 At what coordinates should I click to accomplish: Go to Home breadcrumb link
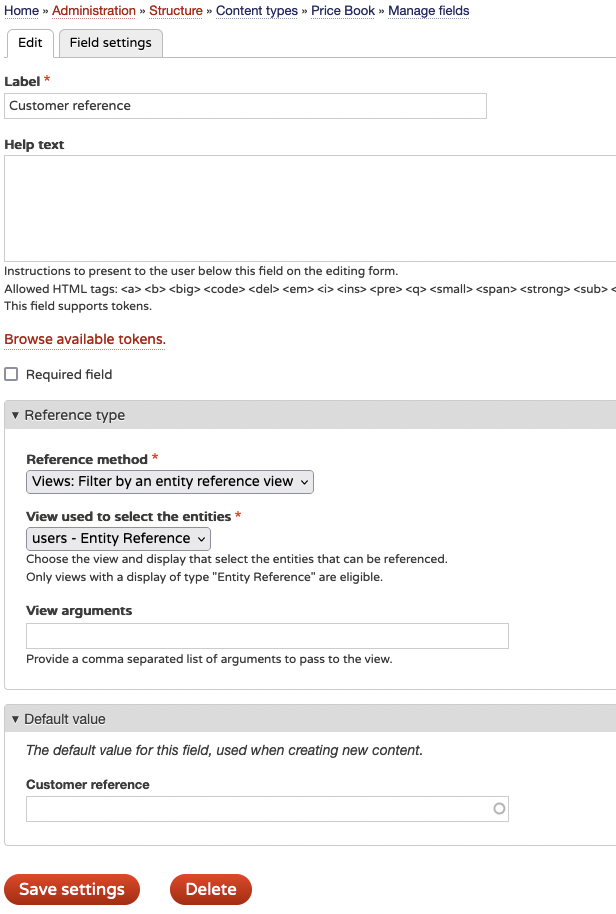click(21, 10)
